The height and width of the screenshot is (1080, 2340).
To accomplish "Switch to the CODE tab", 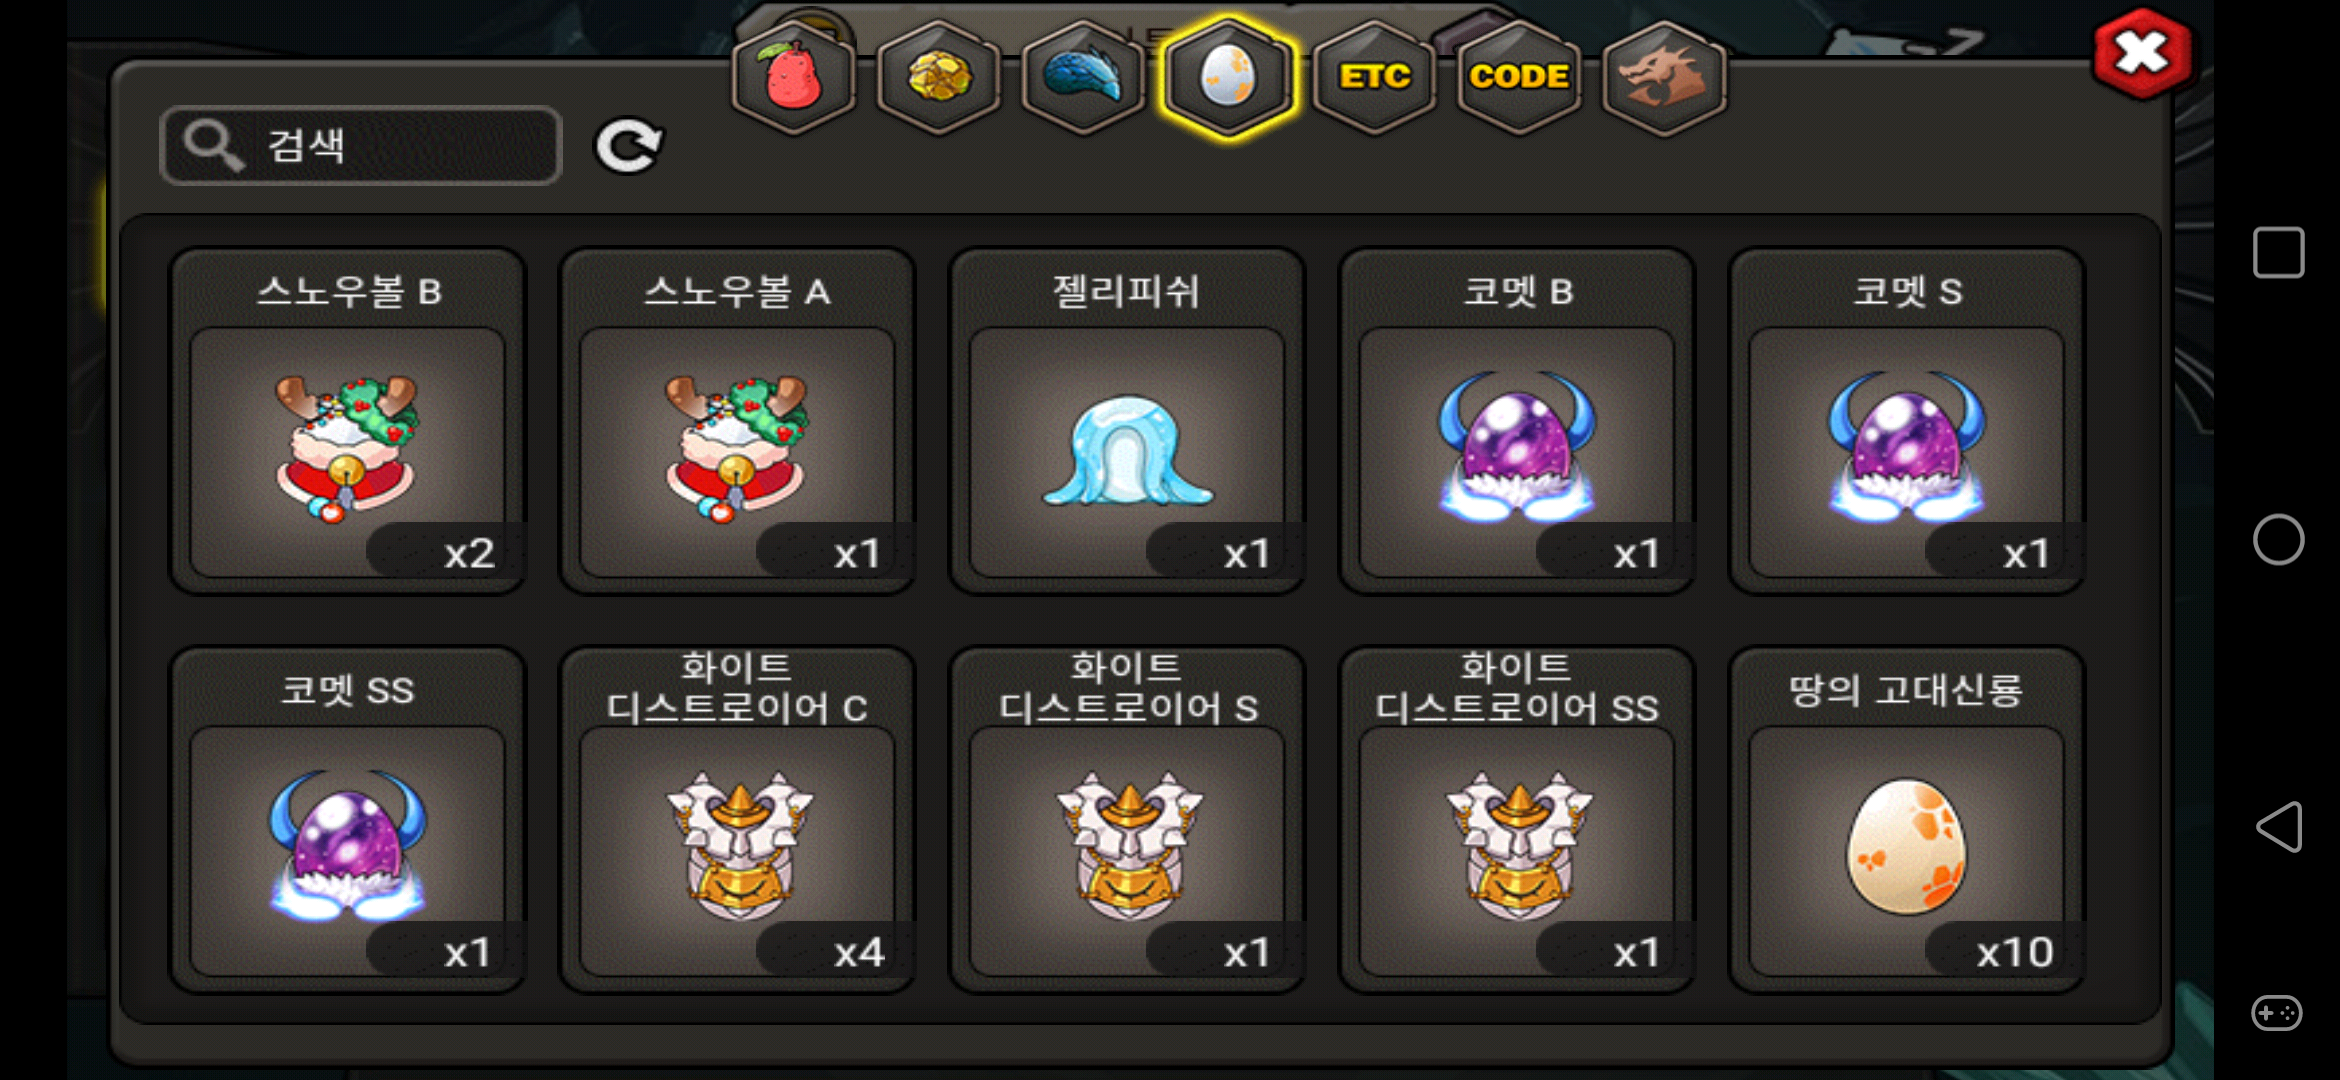I will click(1519, 76).
